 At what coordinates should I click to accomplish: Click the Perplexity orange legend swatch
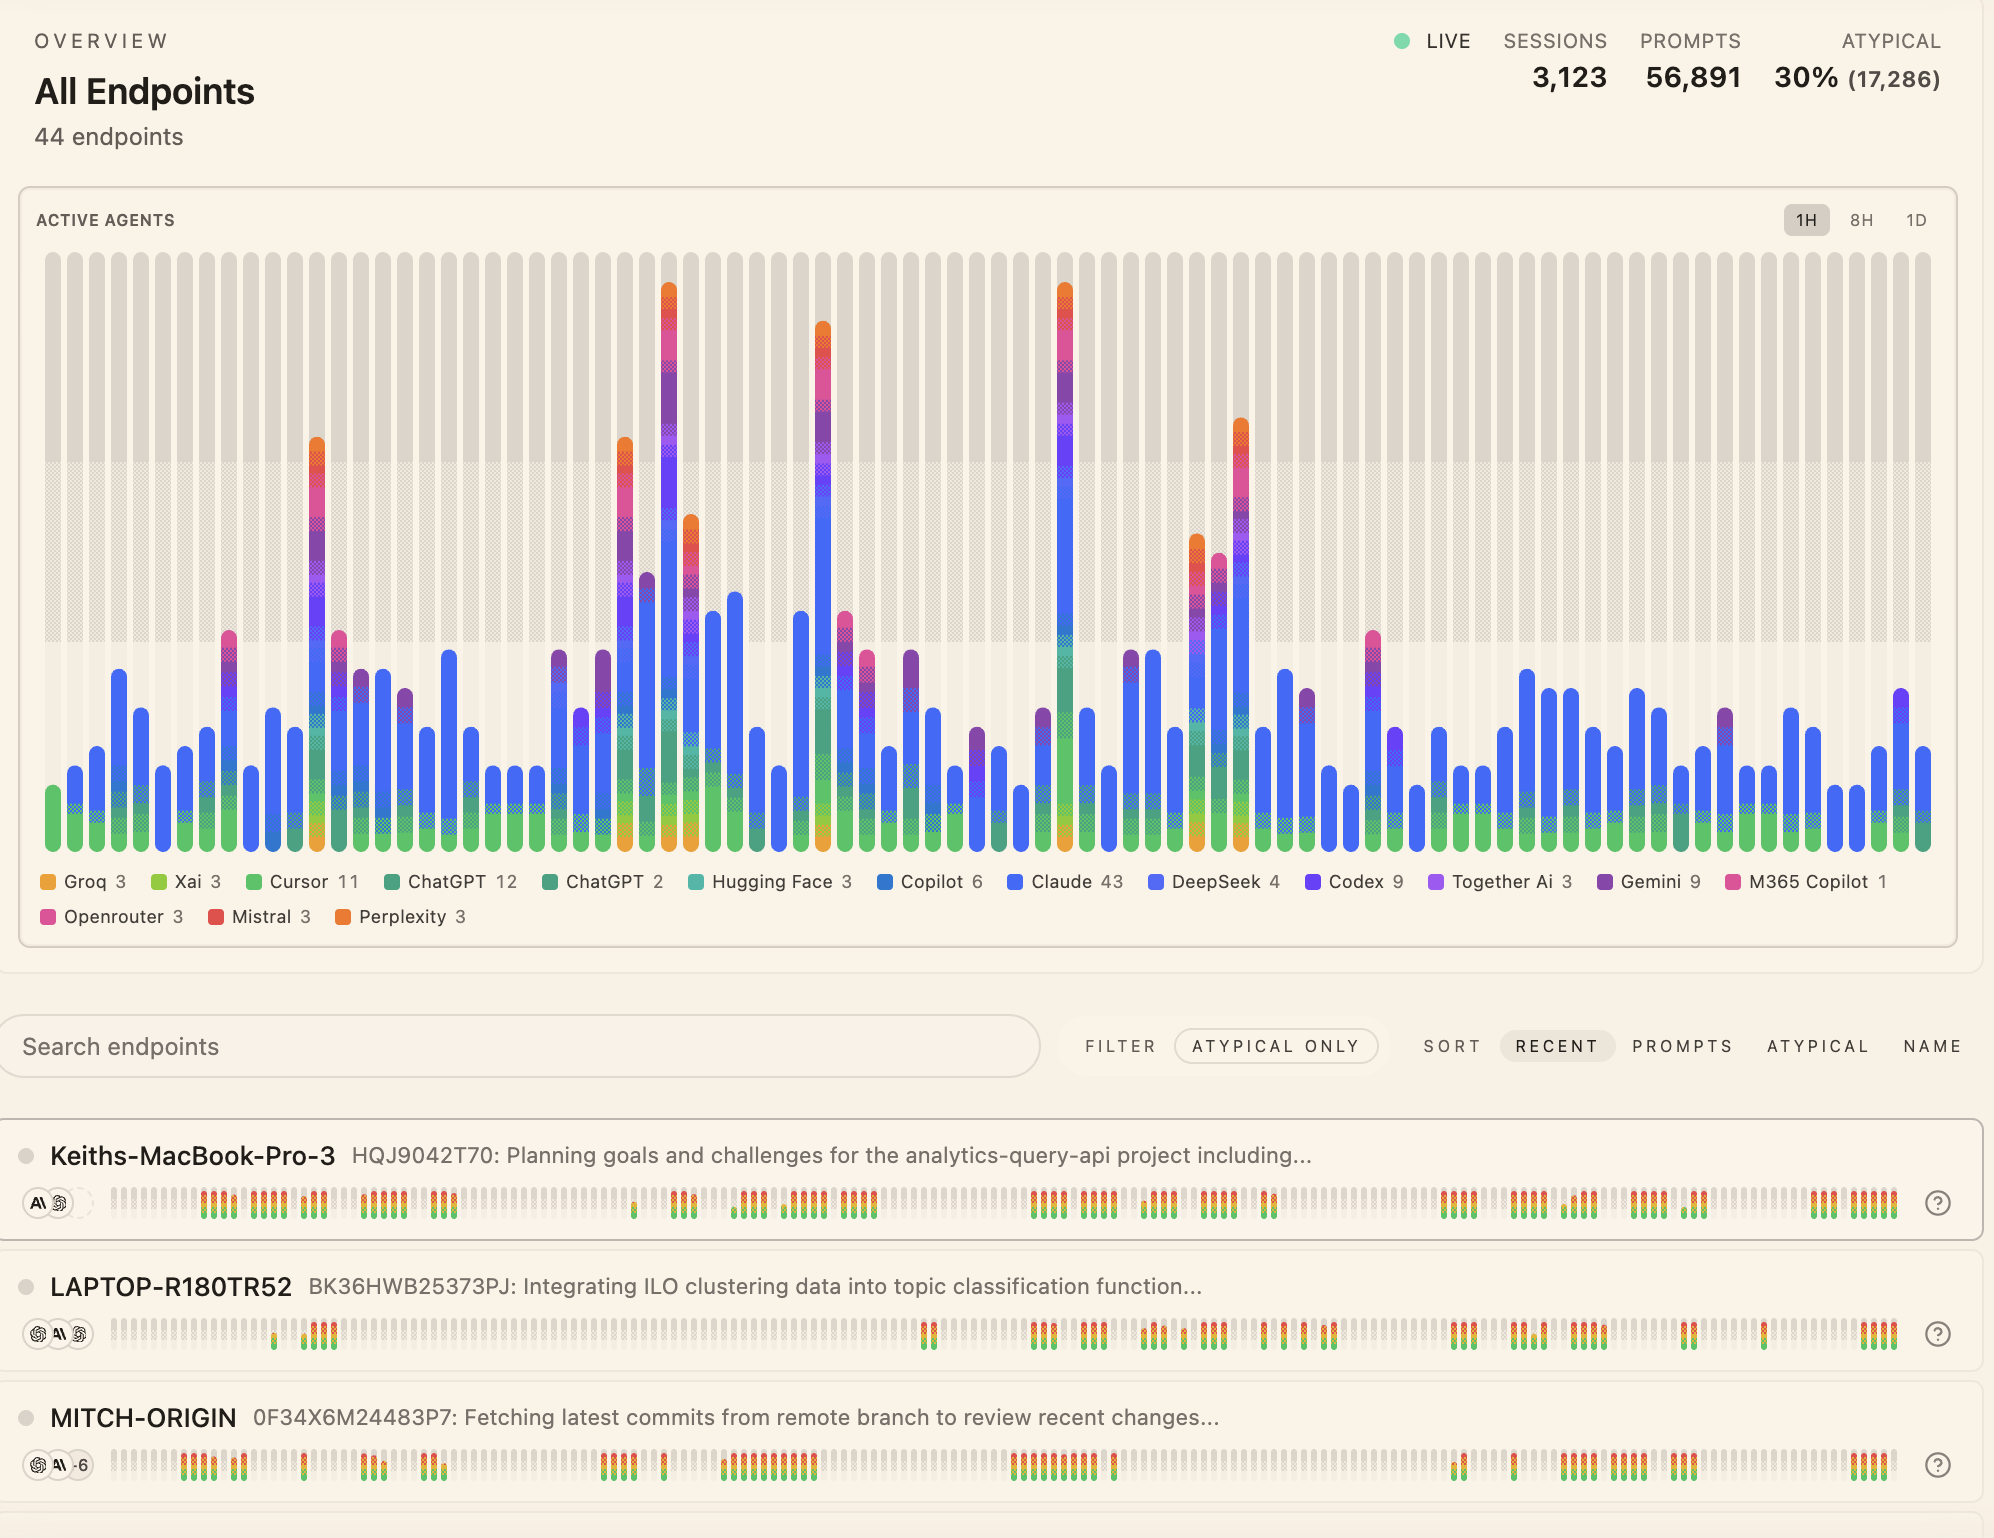click(343, 917)
